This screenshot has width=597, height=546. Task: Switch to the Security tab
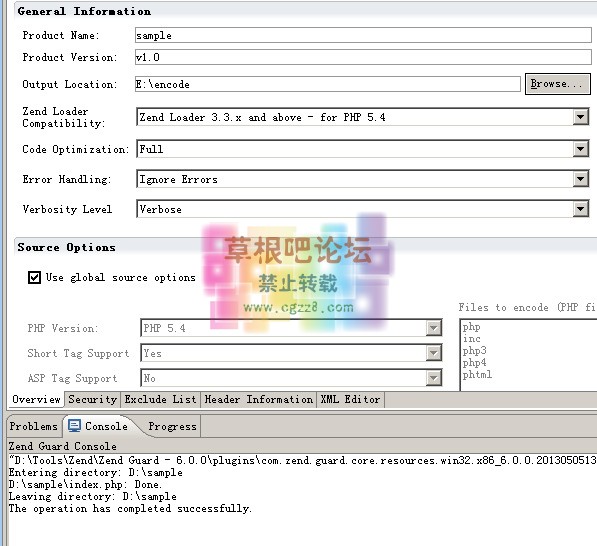93,399
